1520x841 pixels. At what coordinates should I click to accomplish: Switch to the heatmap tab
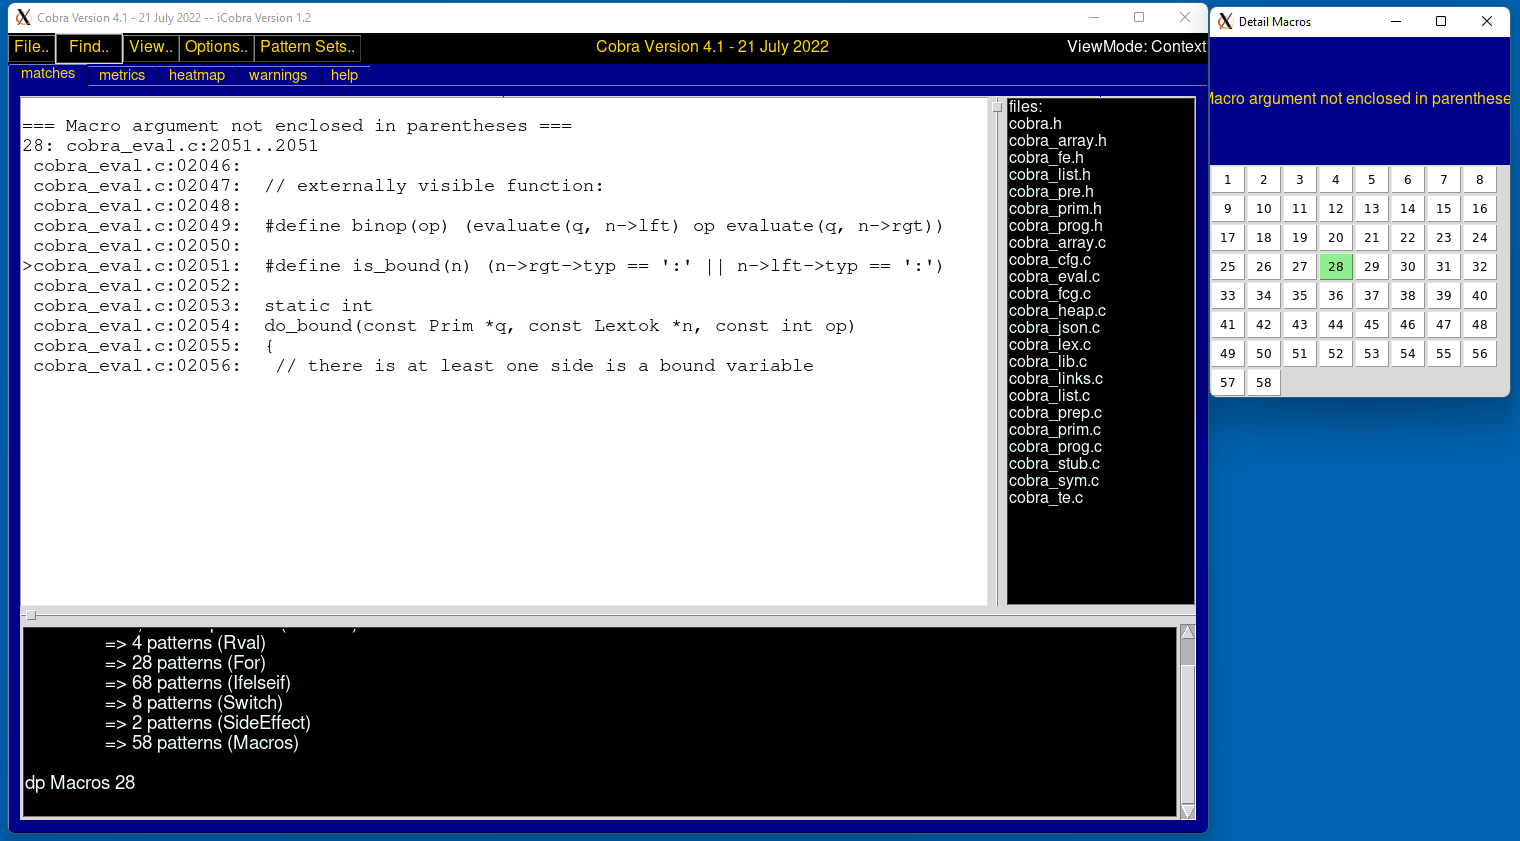tap(197, 75)
